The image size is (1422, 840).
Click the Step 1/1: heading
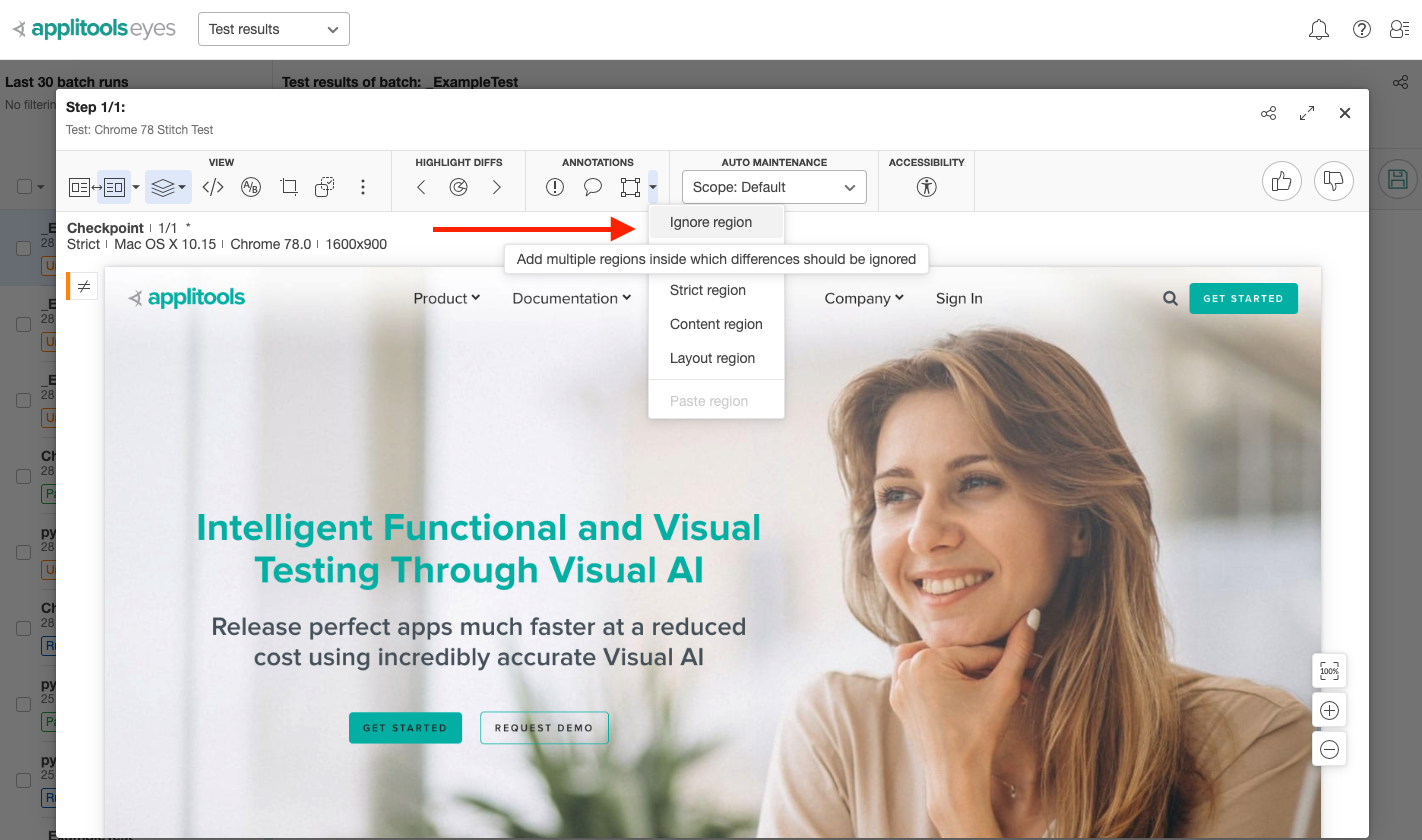(x=96, y=107)
